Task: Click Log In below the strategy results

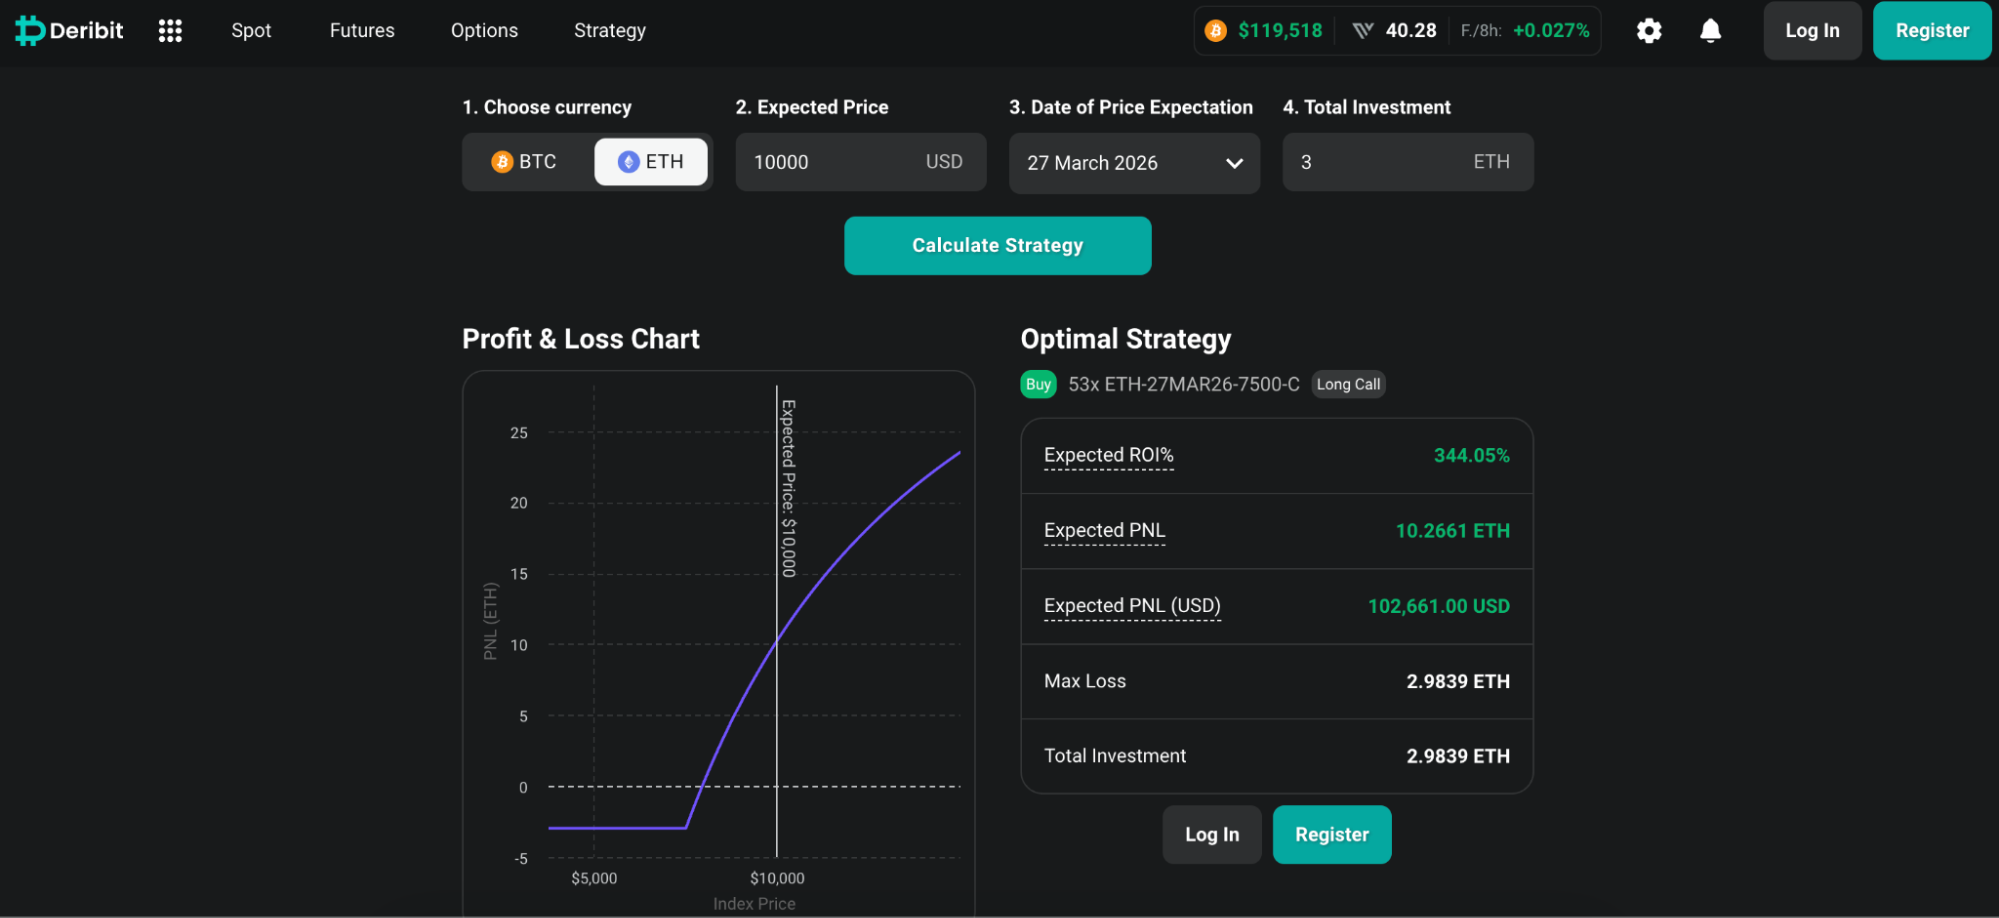Action: tap(1211, 834)
